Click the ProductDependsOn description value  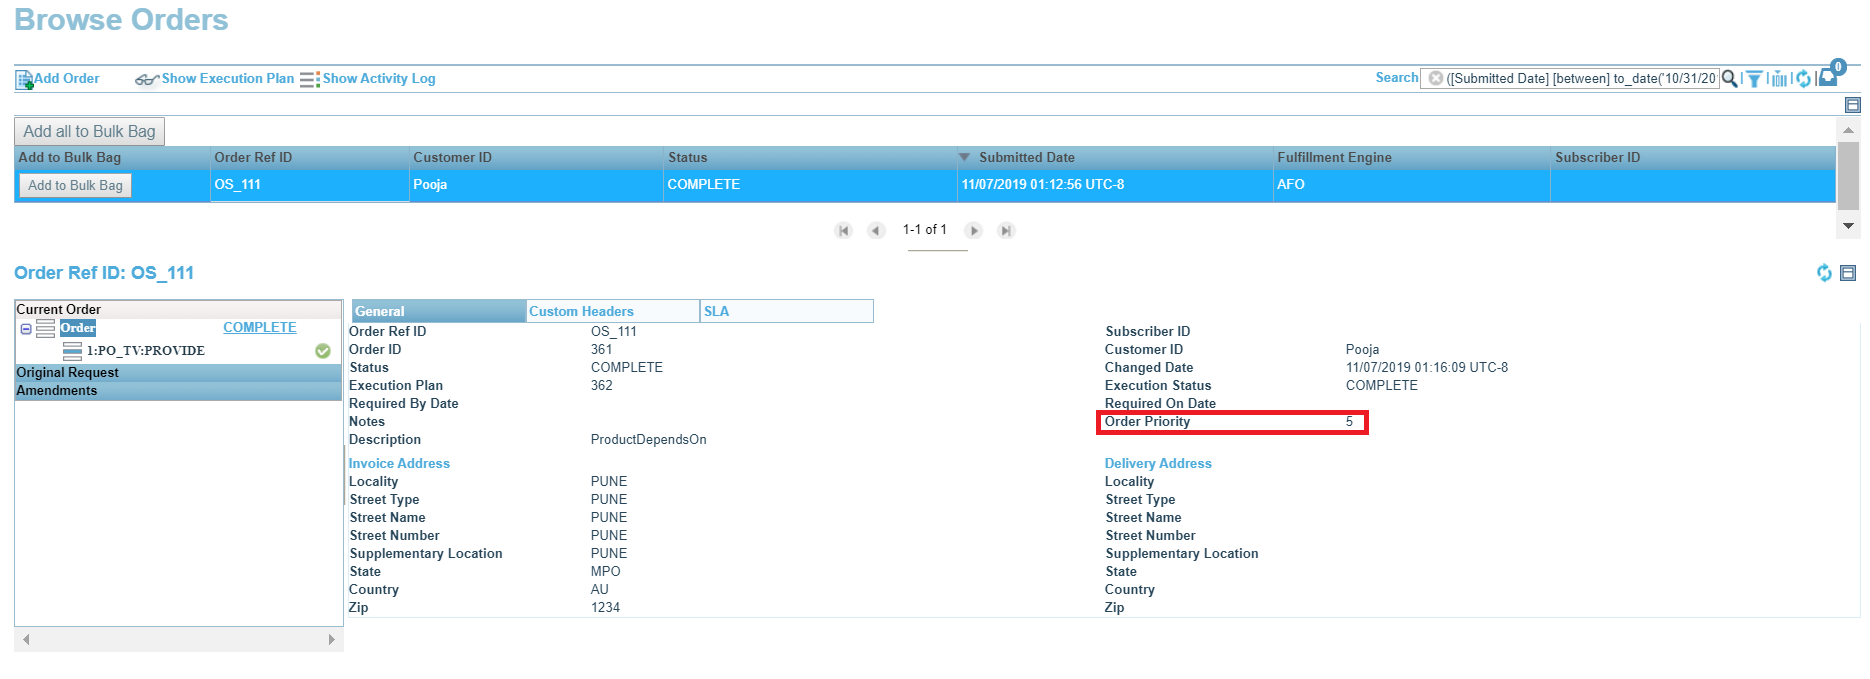[648, 440]
